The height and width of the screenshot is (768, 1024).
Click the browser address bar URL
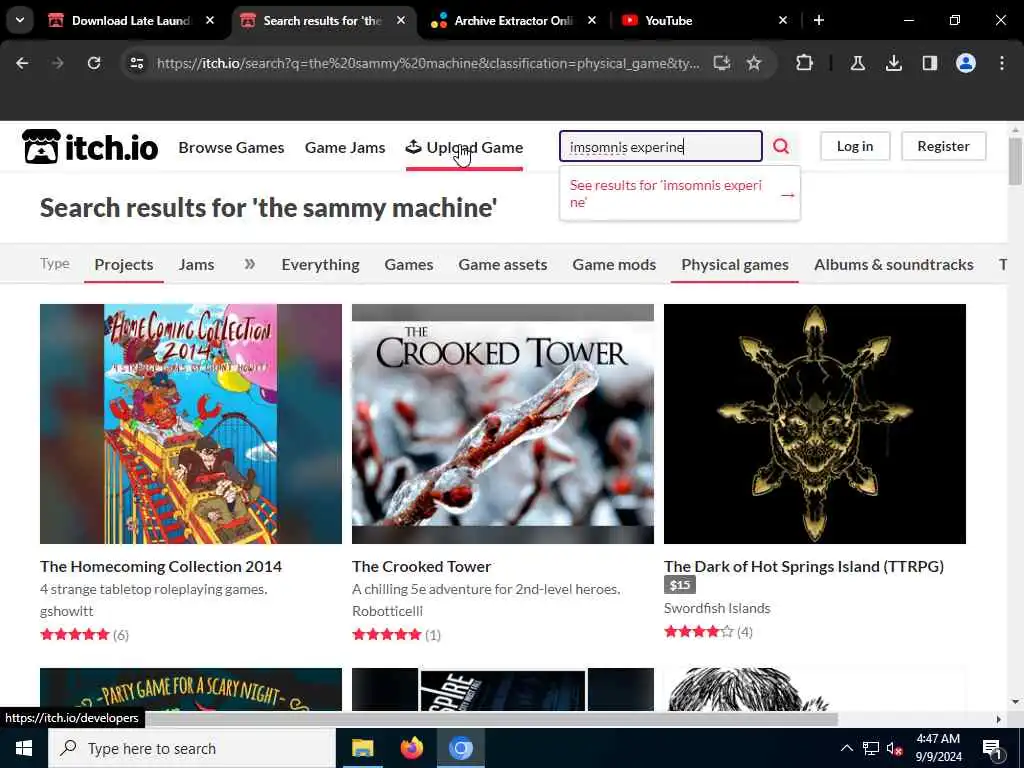[x=428, y=63]
